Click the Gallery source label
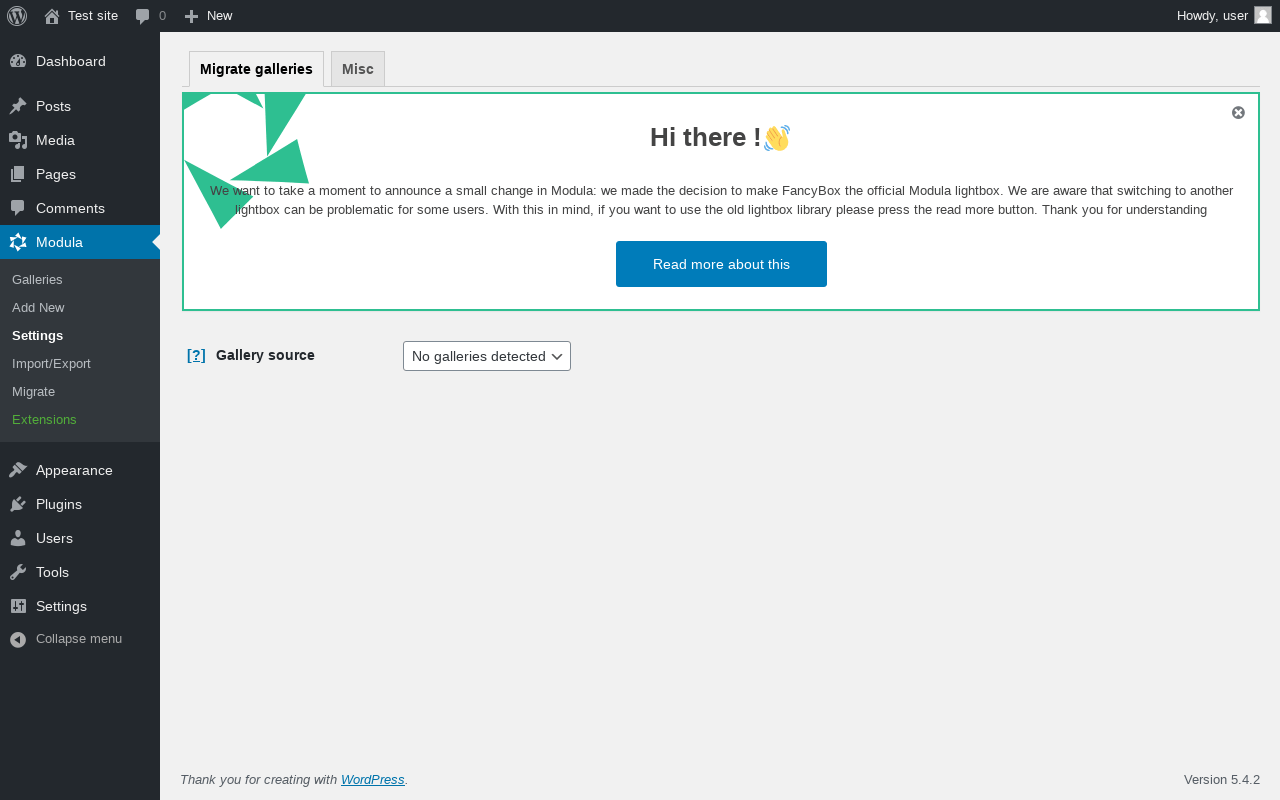The image size is (1280, 800). [265, 355]
